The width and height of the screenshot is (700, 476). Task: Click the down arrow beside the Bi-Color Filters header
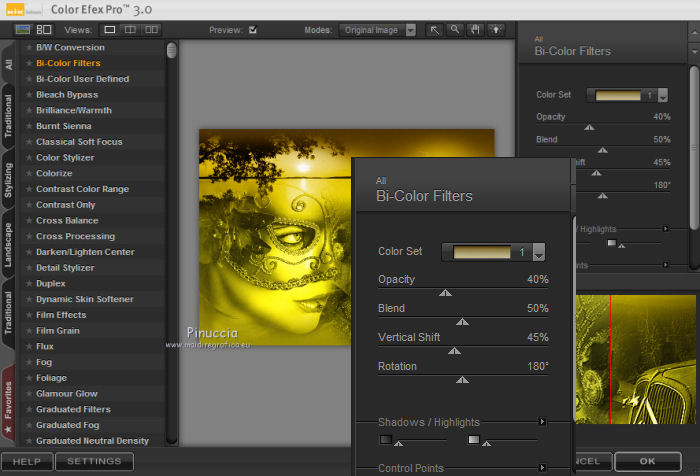(x=694, y=52)
